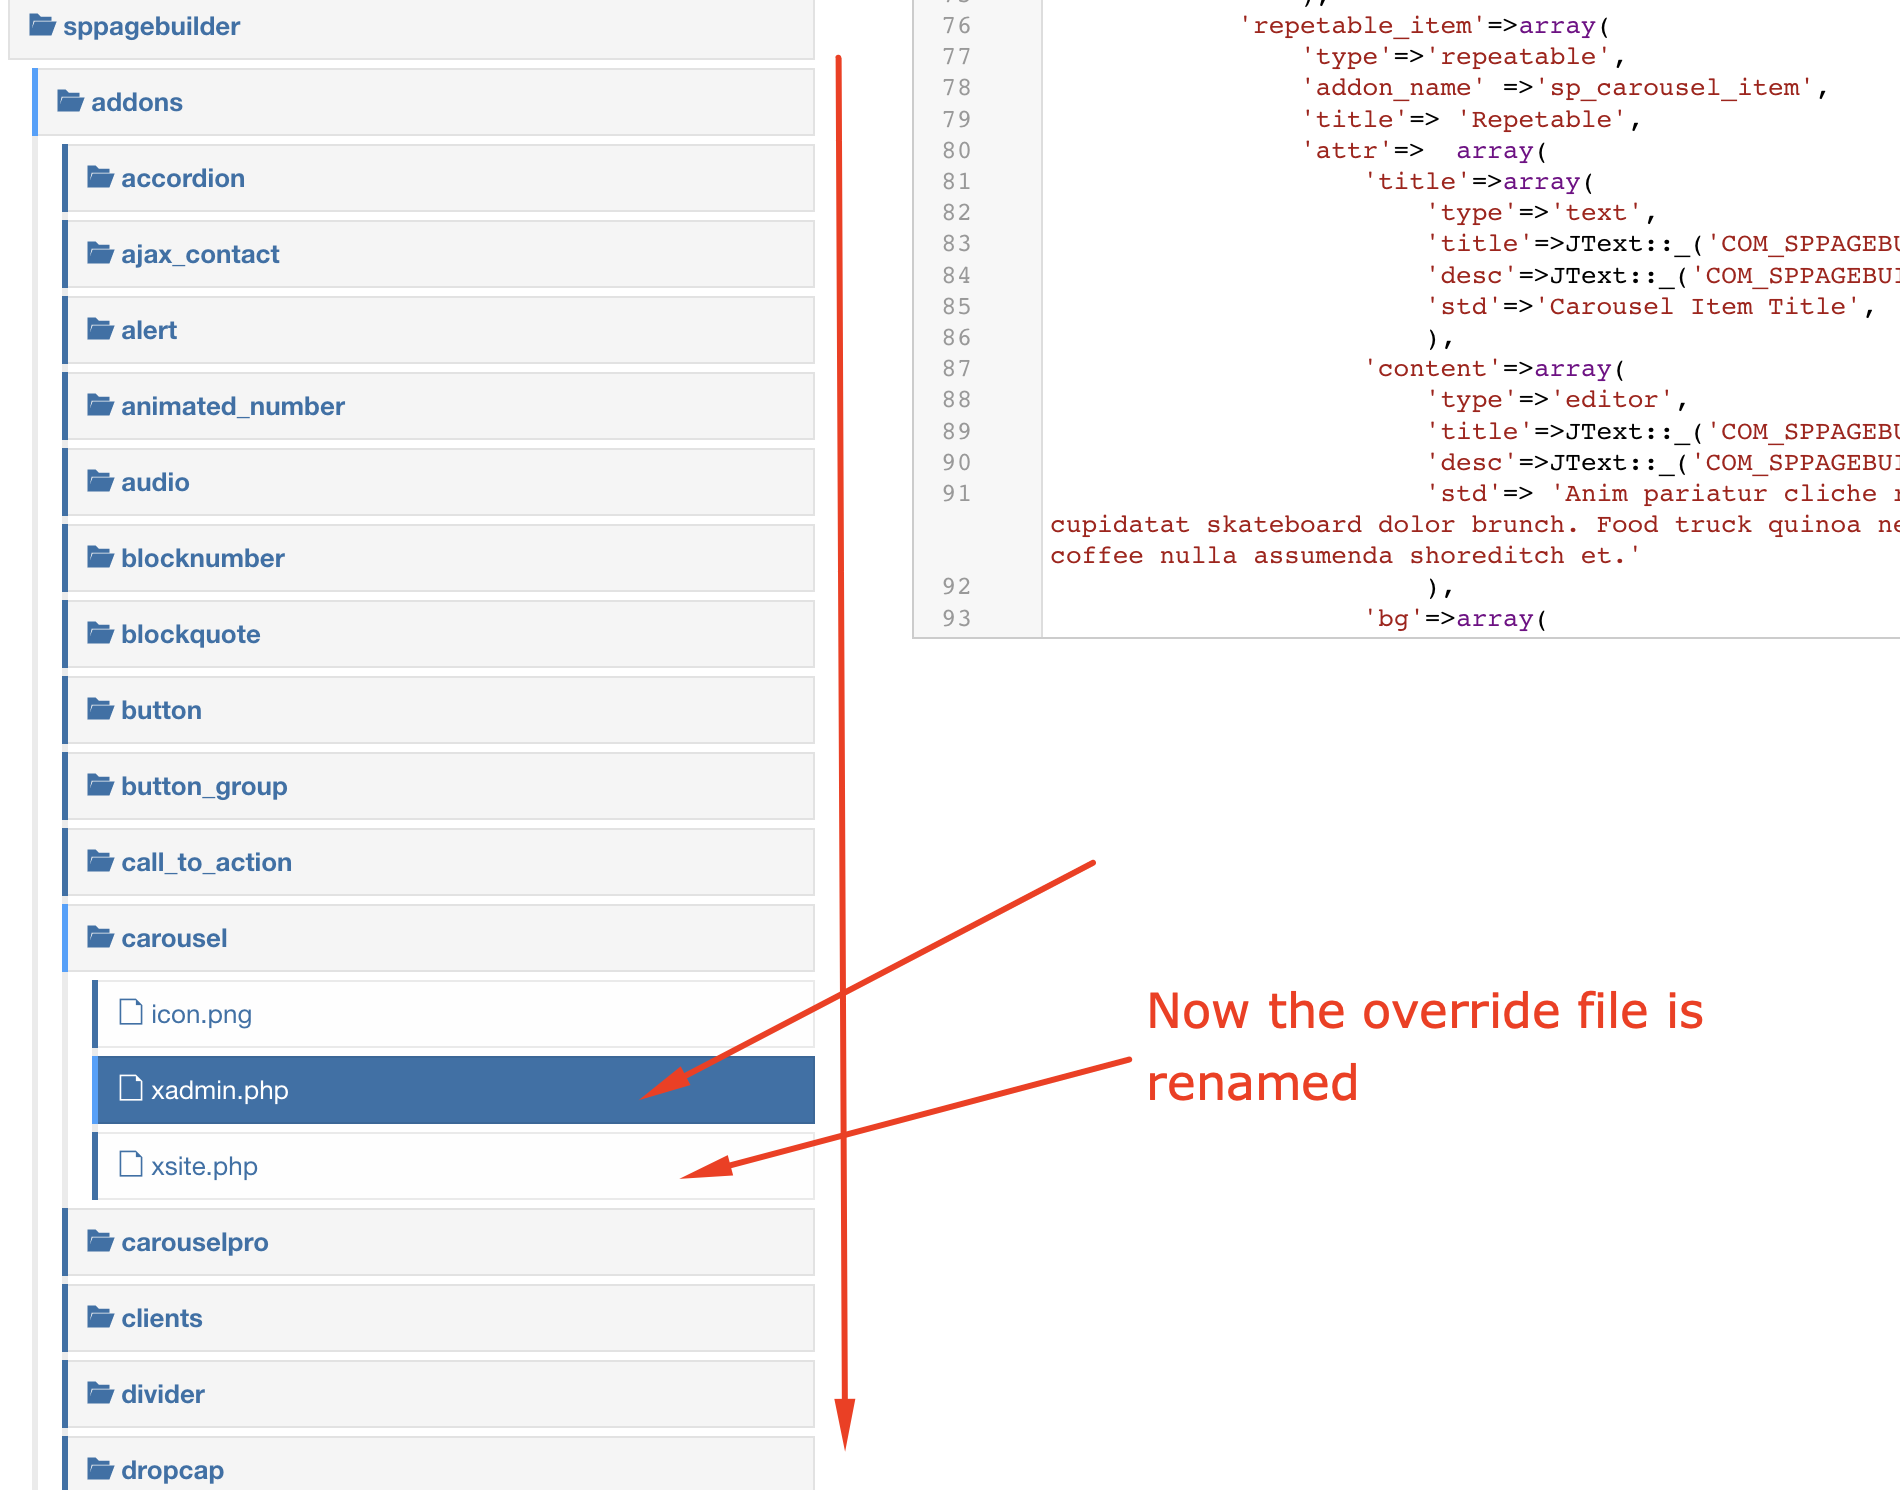Click the carousel folder icon
This screenshot has height=1490, width=1900.
[100, 937]
